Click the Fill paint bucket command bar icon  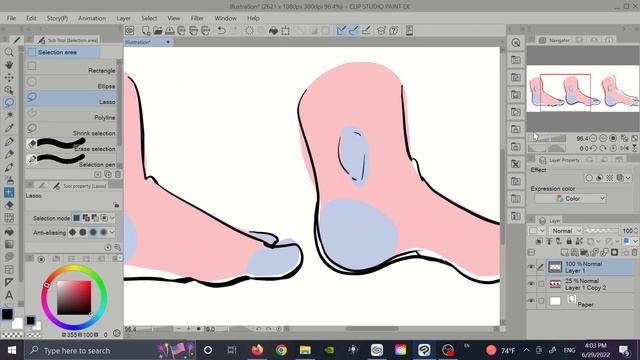(273, 31)
